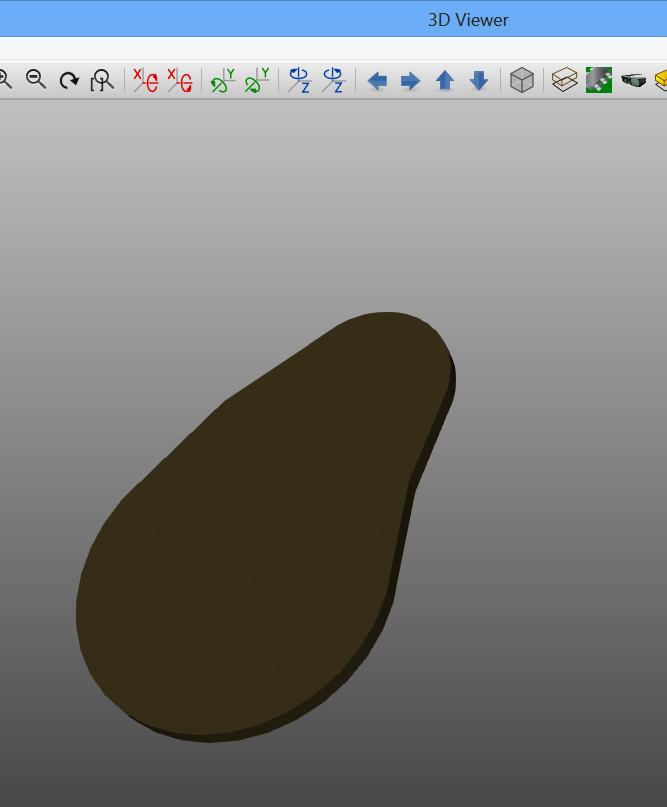Rotate clockwise around the X axis

(146, 81)
